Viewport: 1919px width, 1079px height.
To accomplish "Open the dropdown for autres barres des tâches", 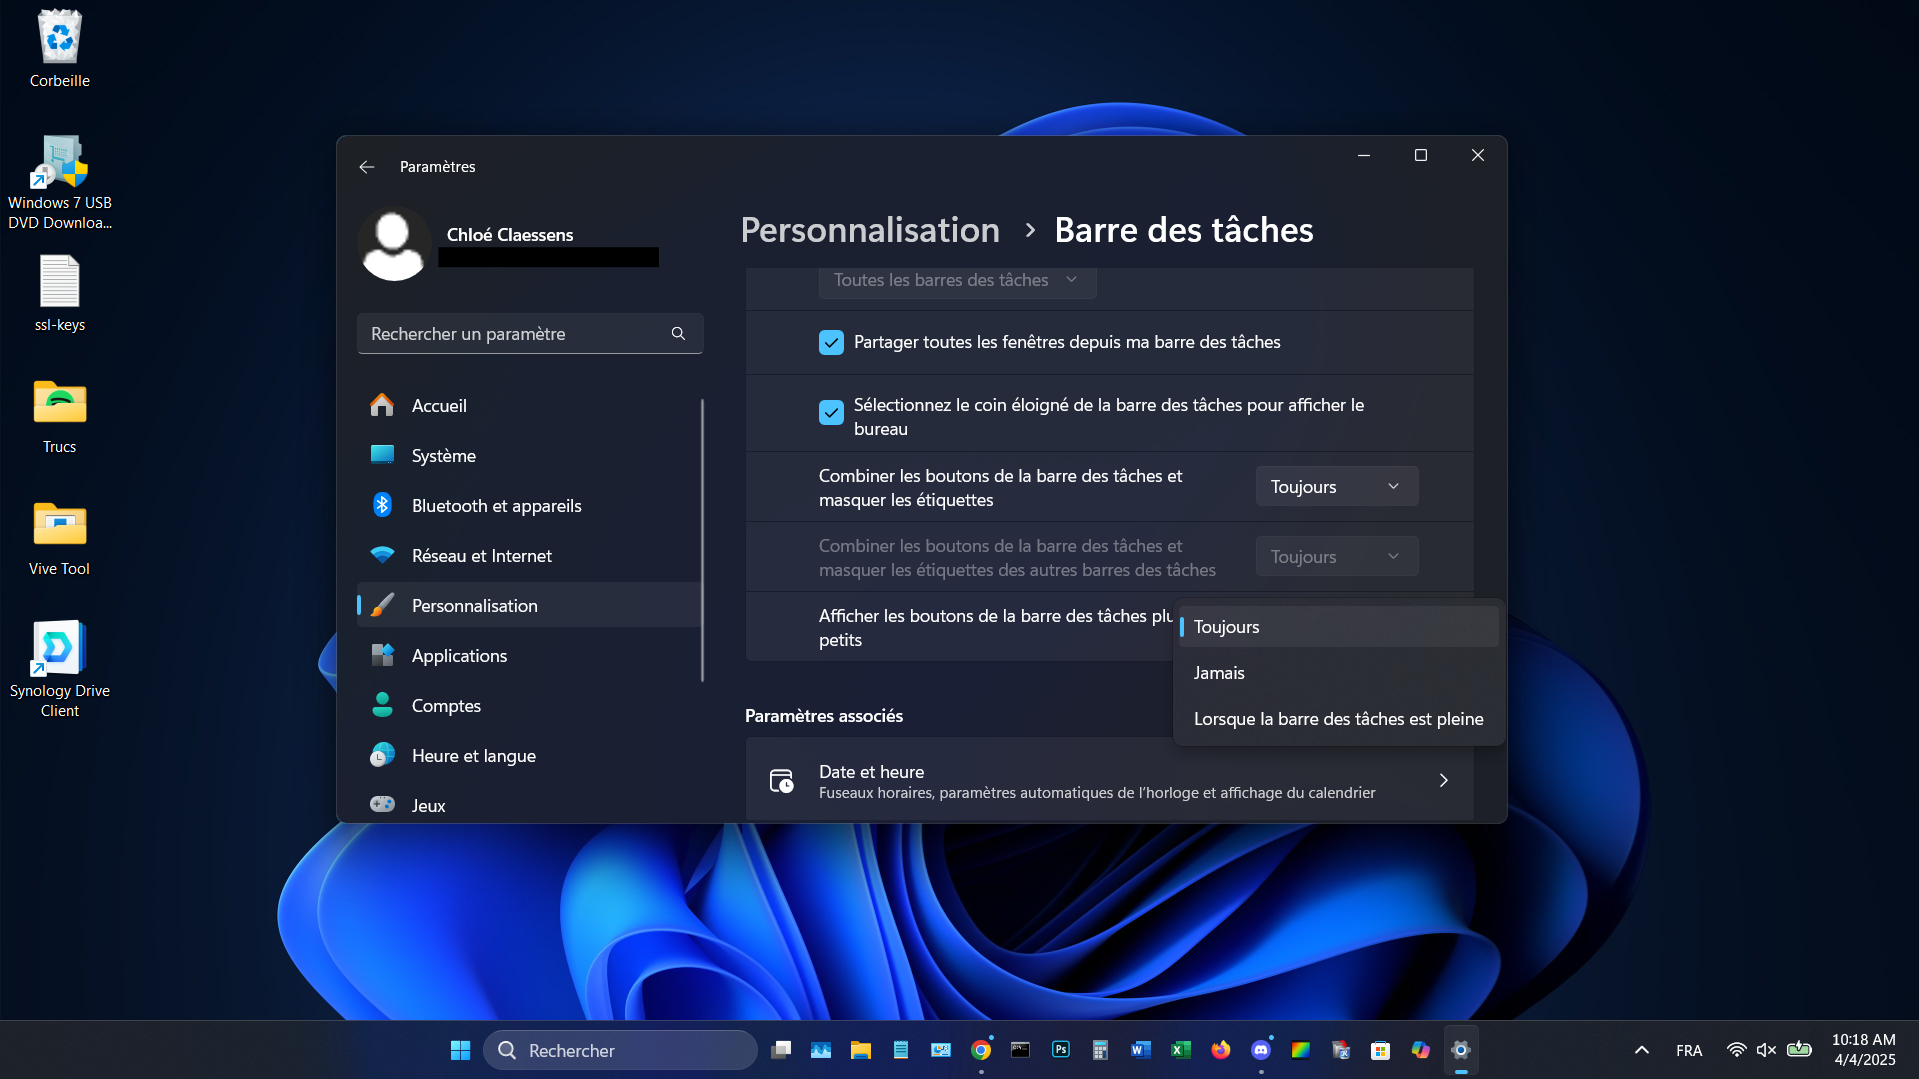I will 1337,556.
